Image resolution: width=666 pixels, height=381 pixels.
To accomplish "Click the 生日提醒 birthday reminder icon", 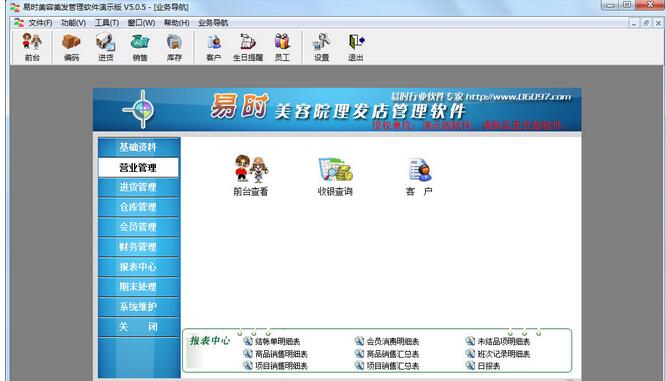I will pyautogui.click(x=248, y=47).
